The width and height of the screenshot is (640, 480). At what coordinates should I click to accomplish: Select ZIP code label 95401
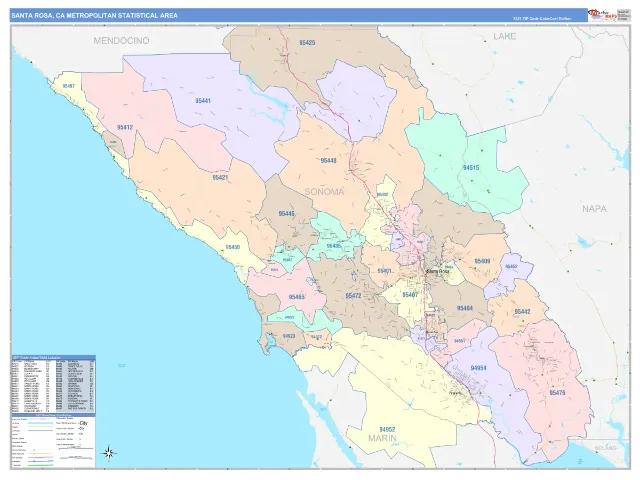tap(384, 271)
